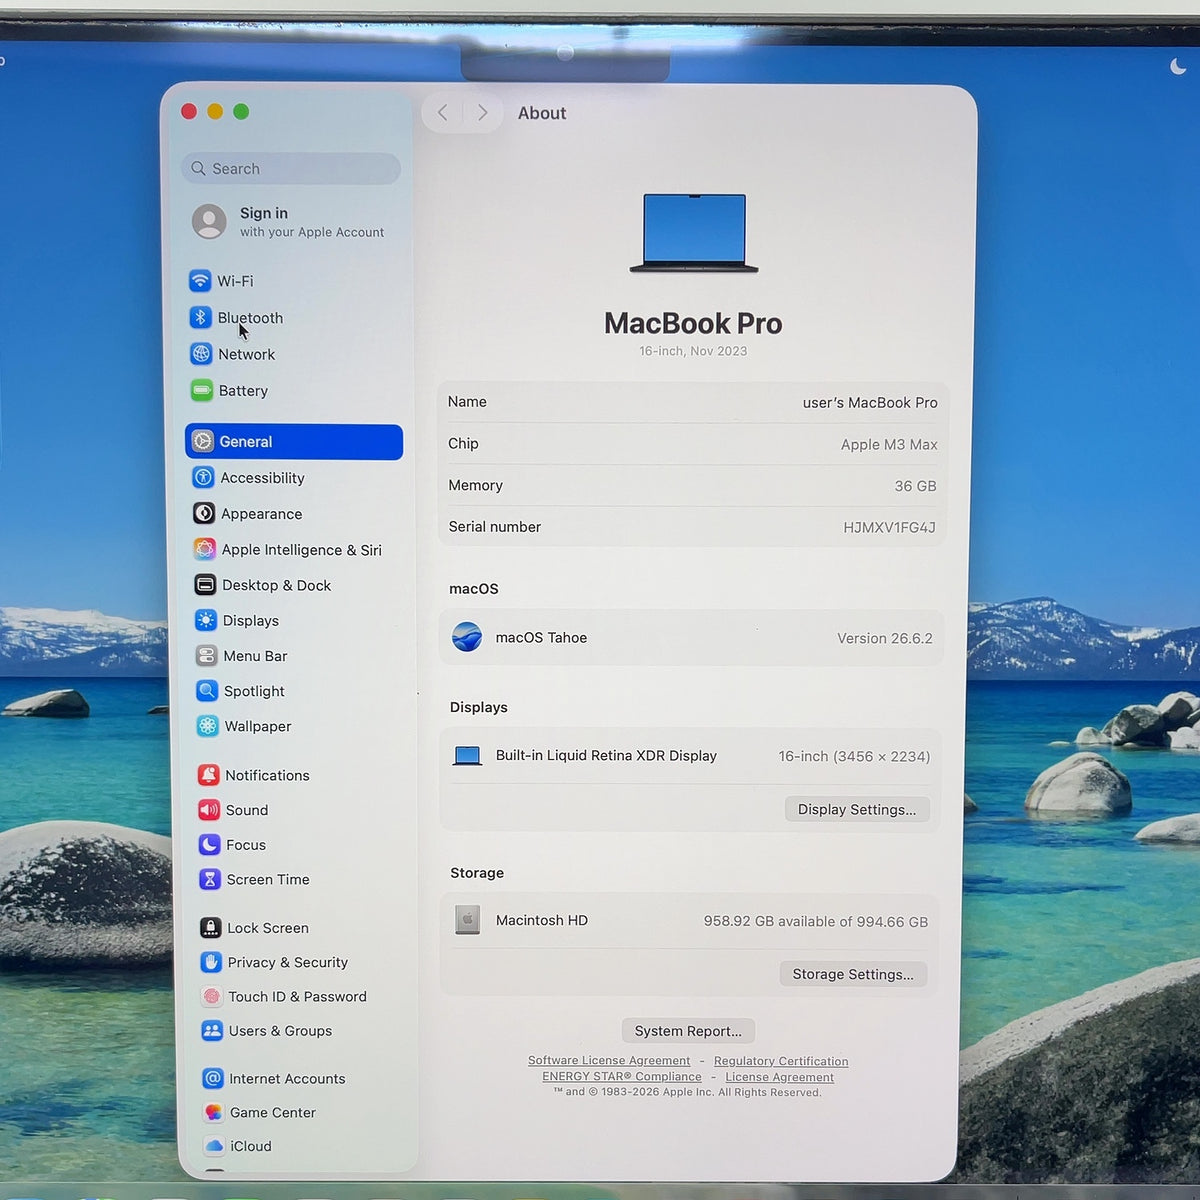Open the Focus moon icon
The image size is (1200, 1200).
click(x=209, y=844)
